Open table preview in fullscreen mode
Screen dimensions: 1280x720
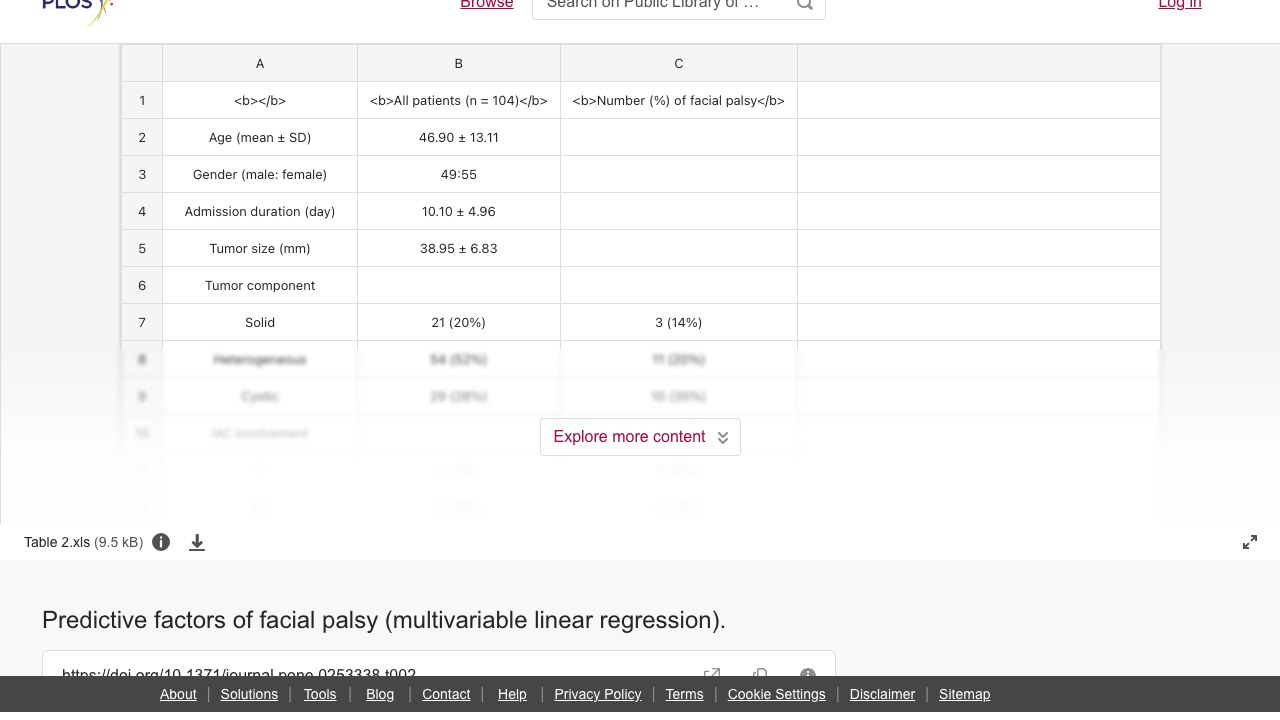pyautogui.click(x=1250, y=542)
